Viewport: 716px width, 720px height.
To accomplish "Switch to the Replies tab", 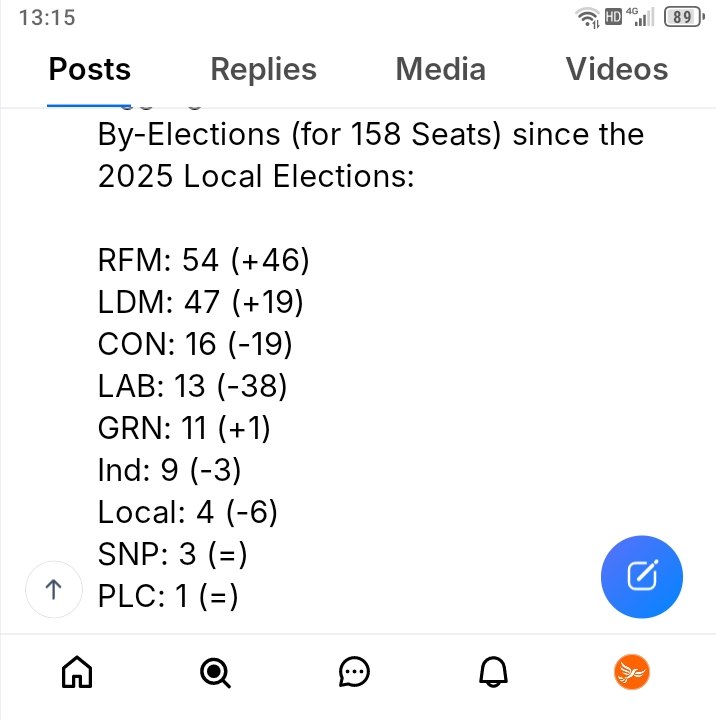I will (x=263, y=69).
